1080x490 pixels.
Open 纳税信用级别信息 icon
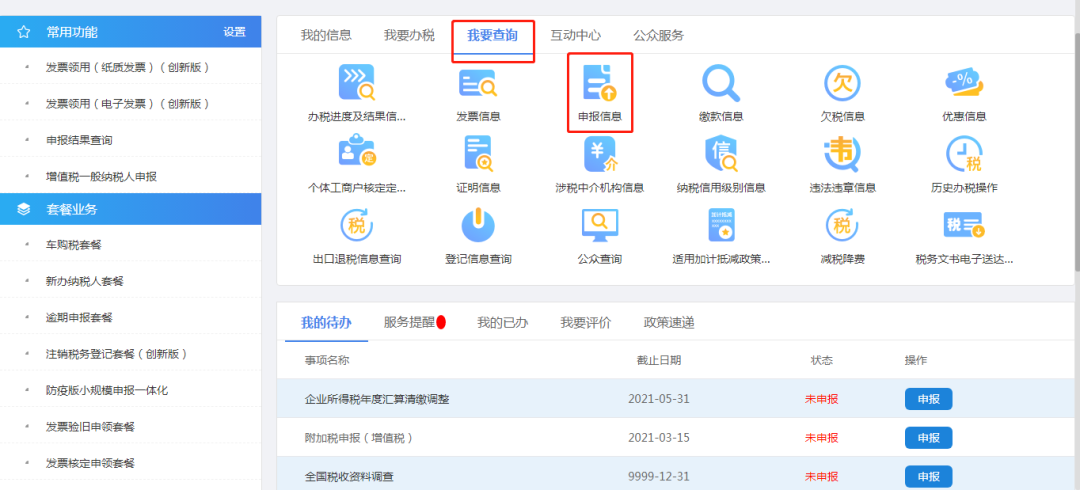[x=720, y=153]
